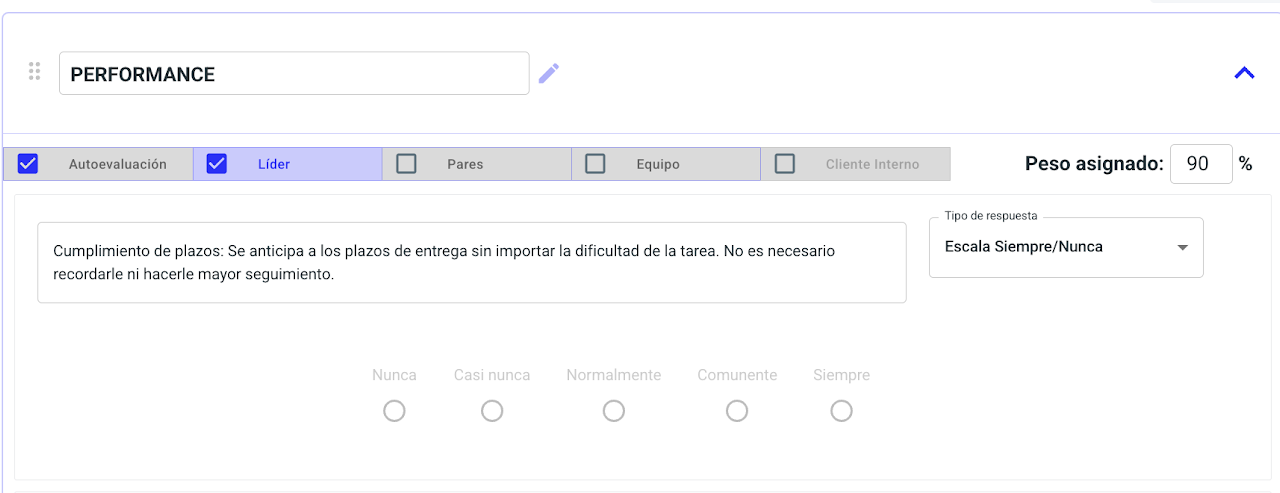Click the Peso asignado percentage field

[1201, 164]
